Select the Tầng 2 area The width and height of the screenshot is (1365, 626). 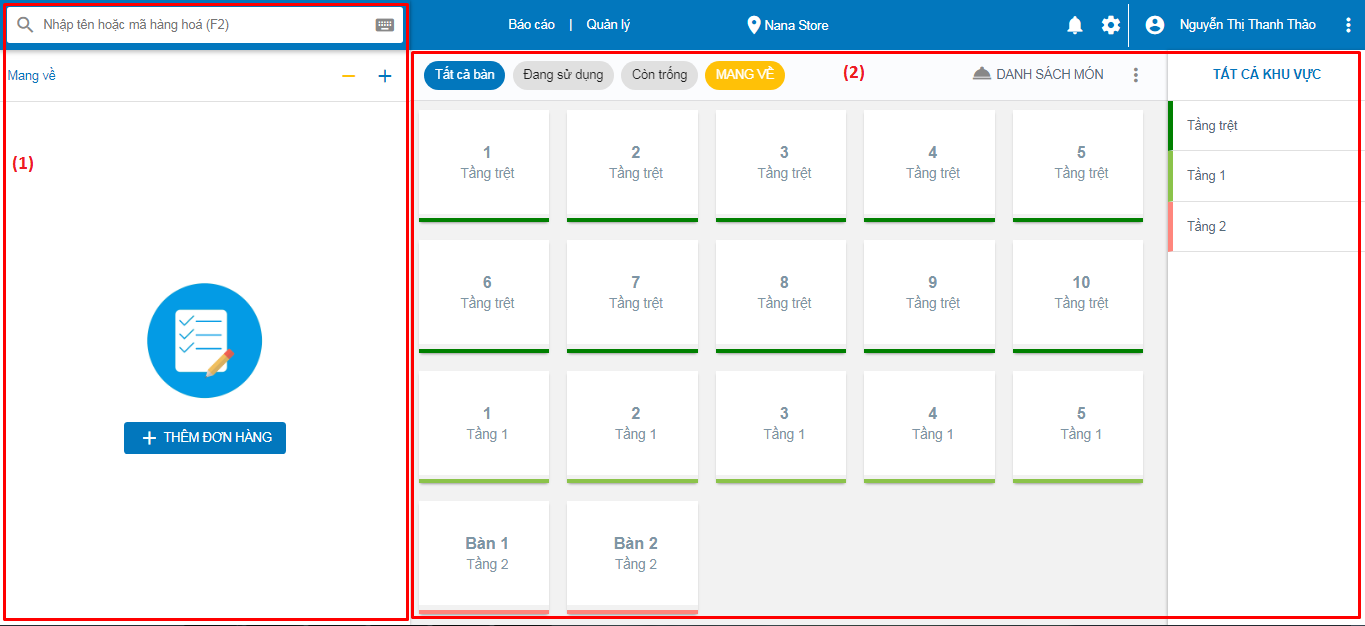(x=1264, y=226)
